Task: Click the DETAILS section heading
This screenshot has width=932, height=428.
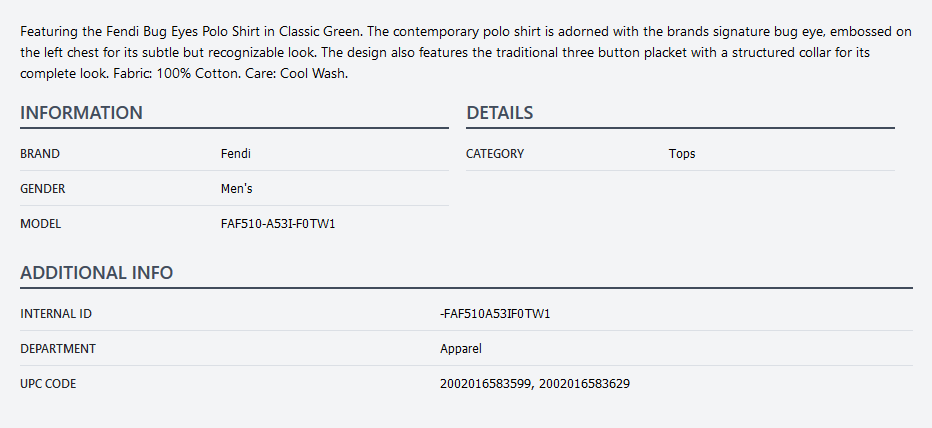Action: [499, 113]
